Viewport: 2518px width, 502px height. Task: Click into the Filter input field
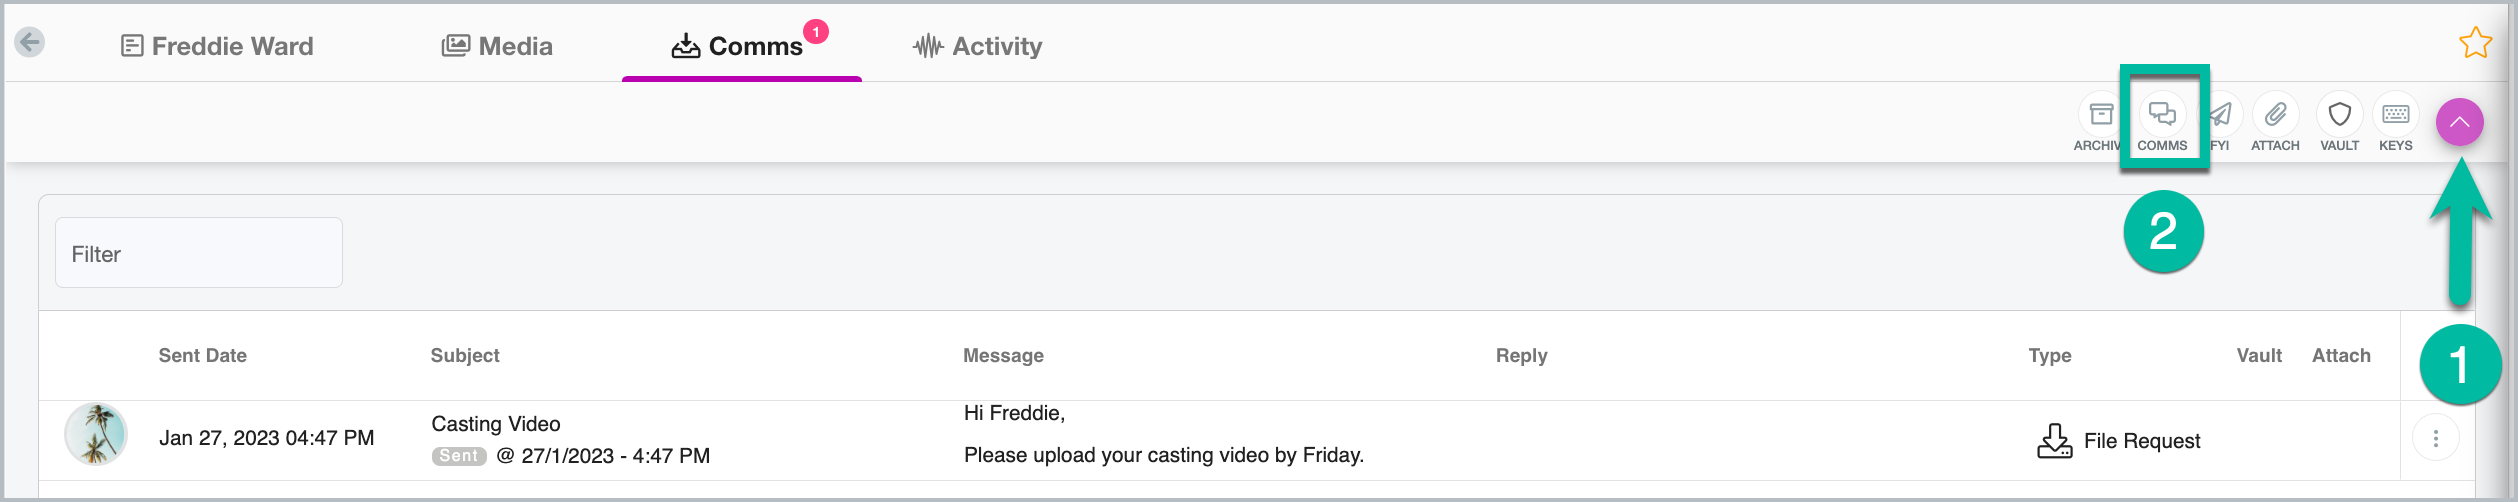click(x=199, y=253)
